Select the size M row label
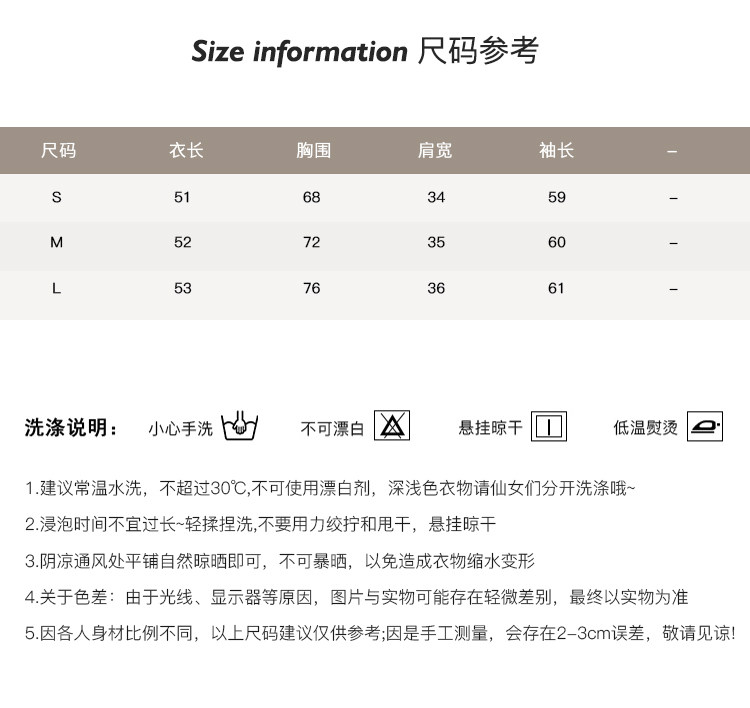 pos(57,242)
